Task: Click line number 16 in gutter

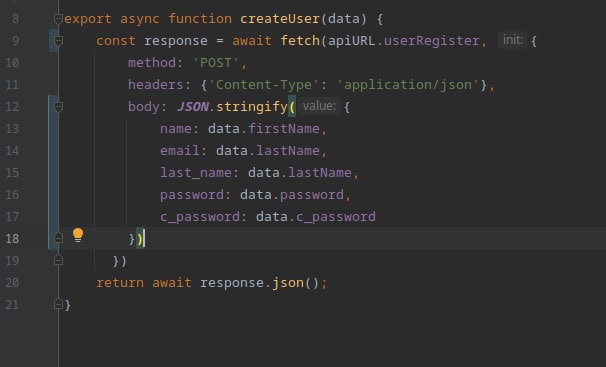Action: point(12,195)
